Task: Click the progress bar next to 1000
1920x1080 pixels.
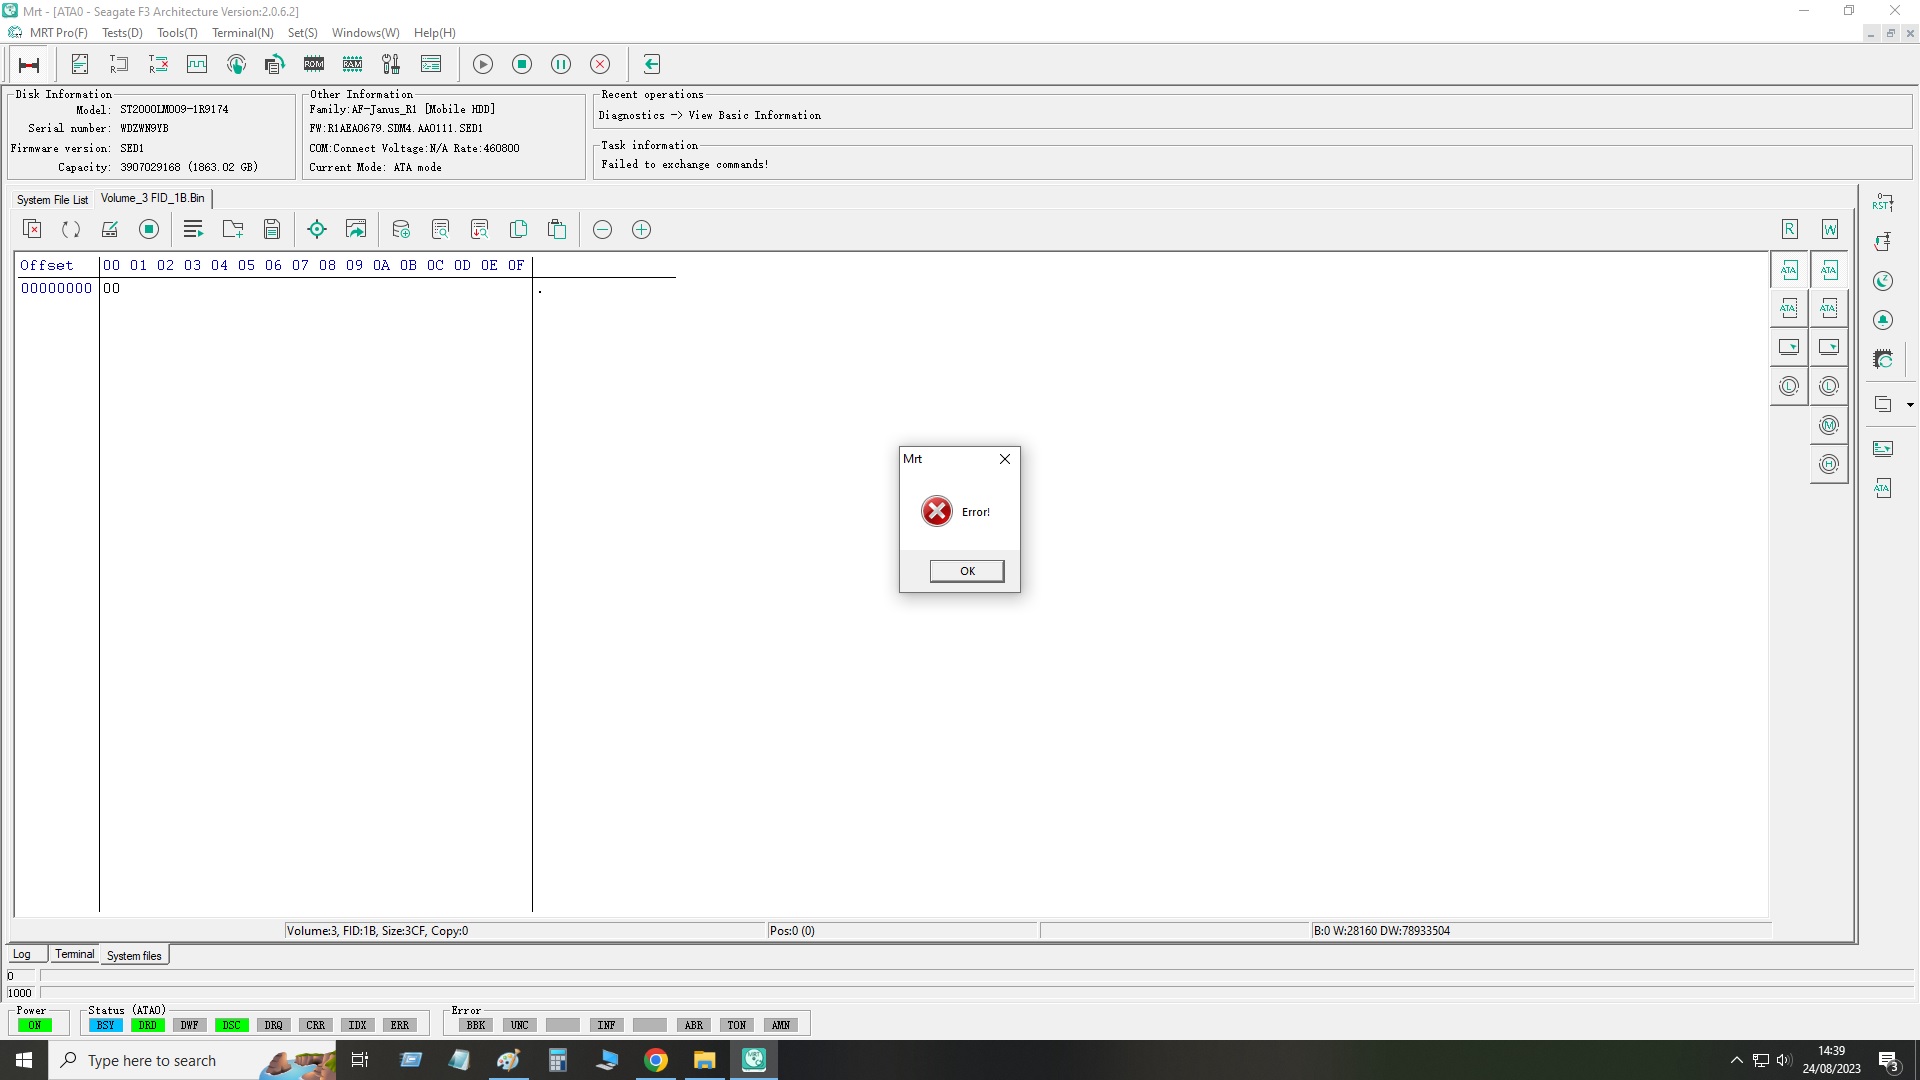Action: pyautogui.click(x=978, y=993)
